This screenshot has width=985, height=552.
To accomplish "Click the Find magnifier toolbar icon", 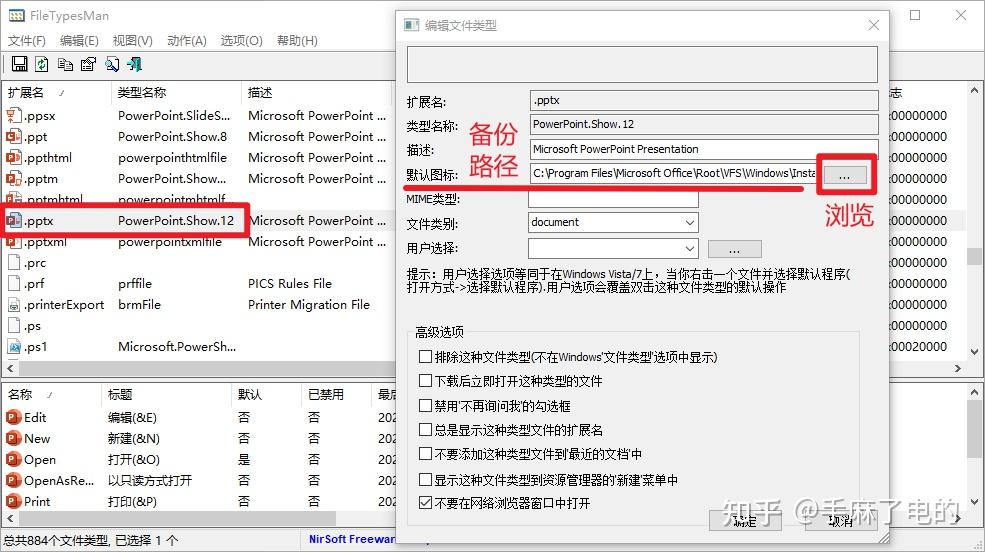I will tap(112, 63).
